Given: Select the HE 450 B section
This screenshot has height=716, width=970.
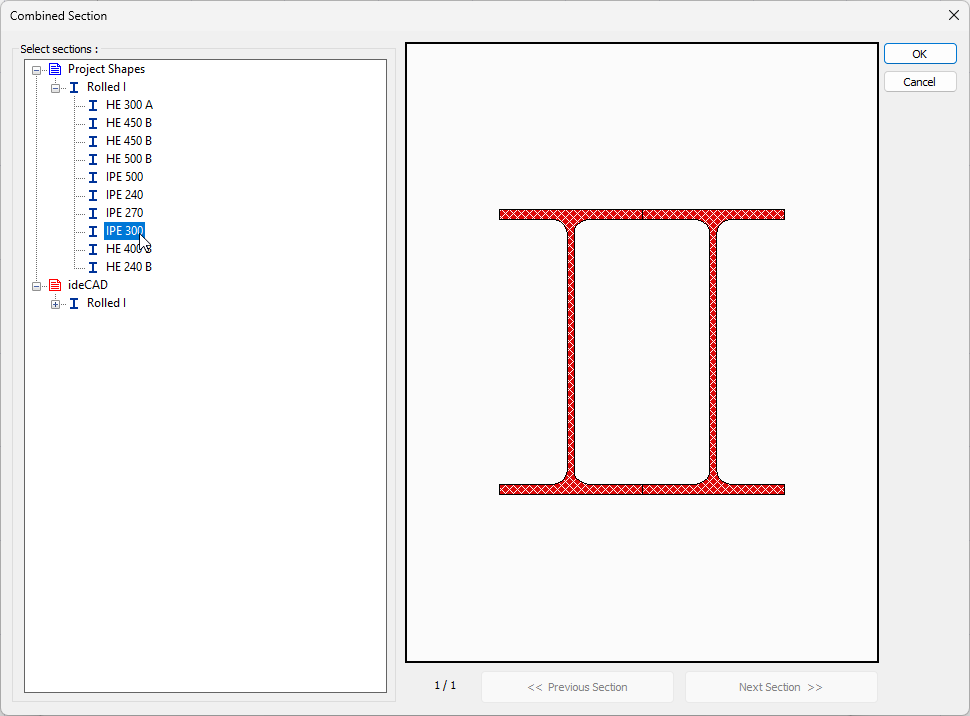Looking at the screenshot, I should [128, 122].
